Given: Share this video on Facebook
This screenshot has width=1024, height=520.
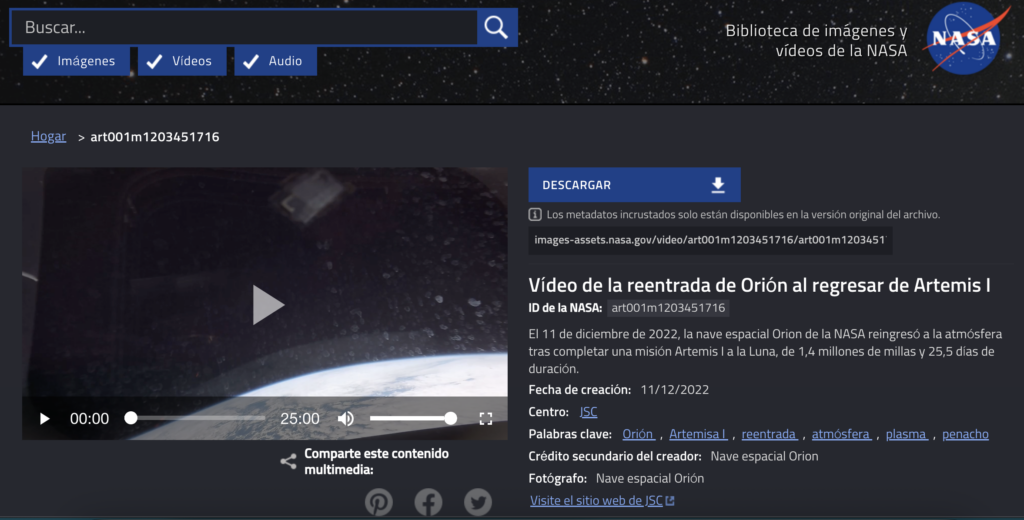Looking at the screenshot, I should tap(428, 502).
